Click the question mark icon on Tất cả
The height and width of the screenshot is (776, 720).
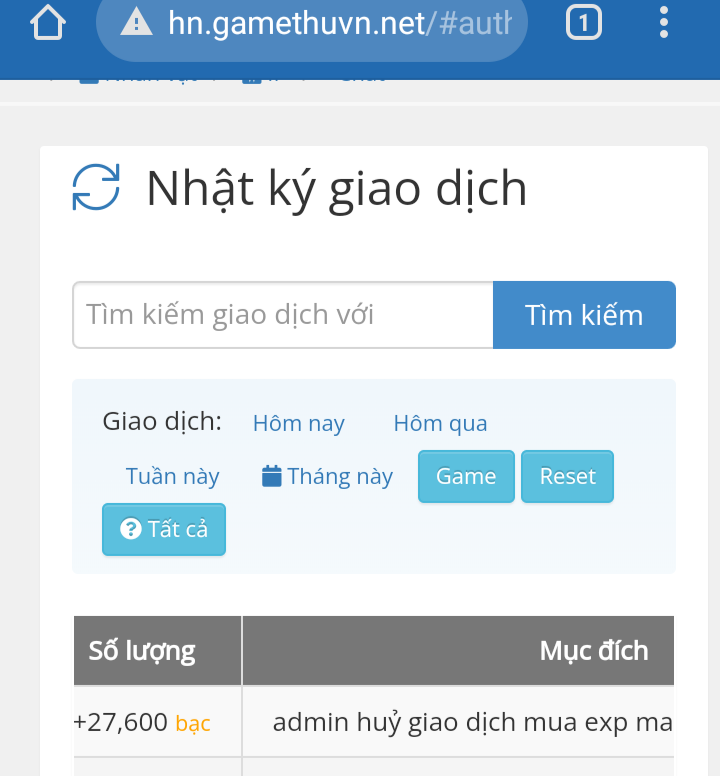pyautogui.click(x=130, y=529)
